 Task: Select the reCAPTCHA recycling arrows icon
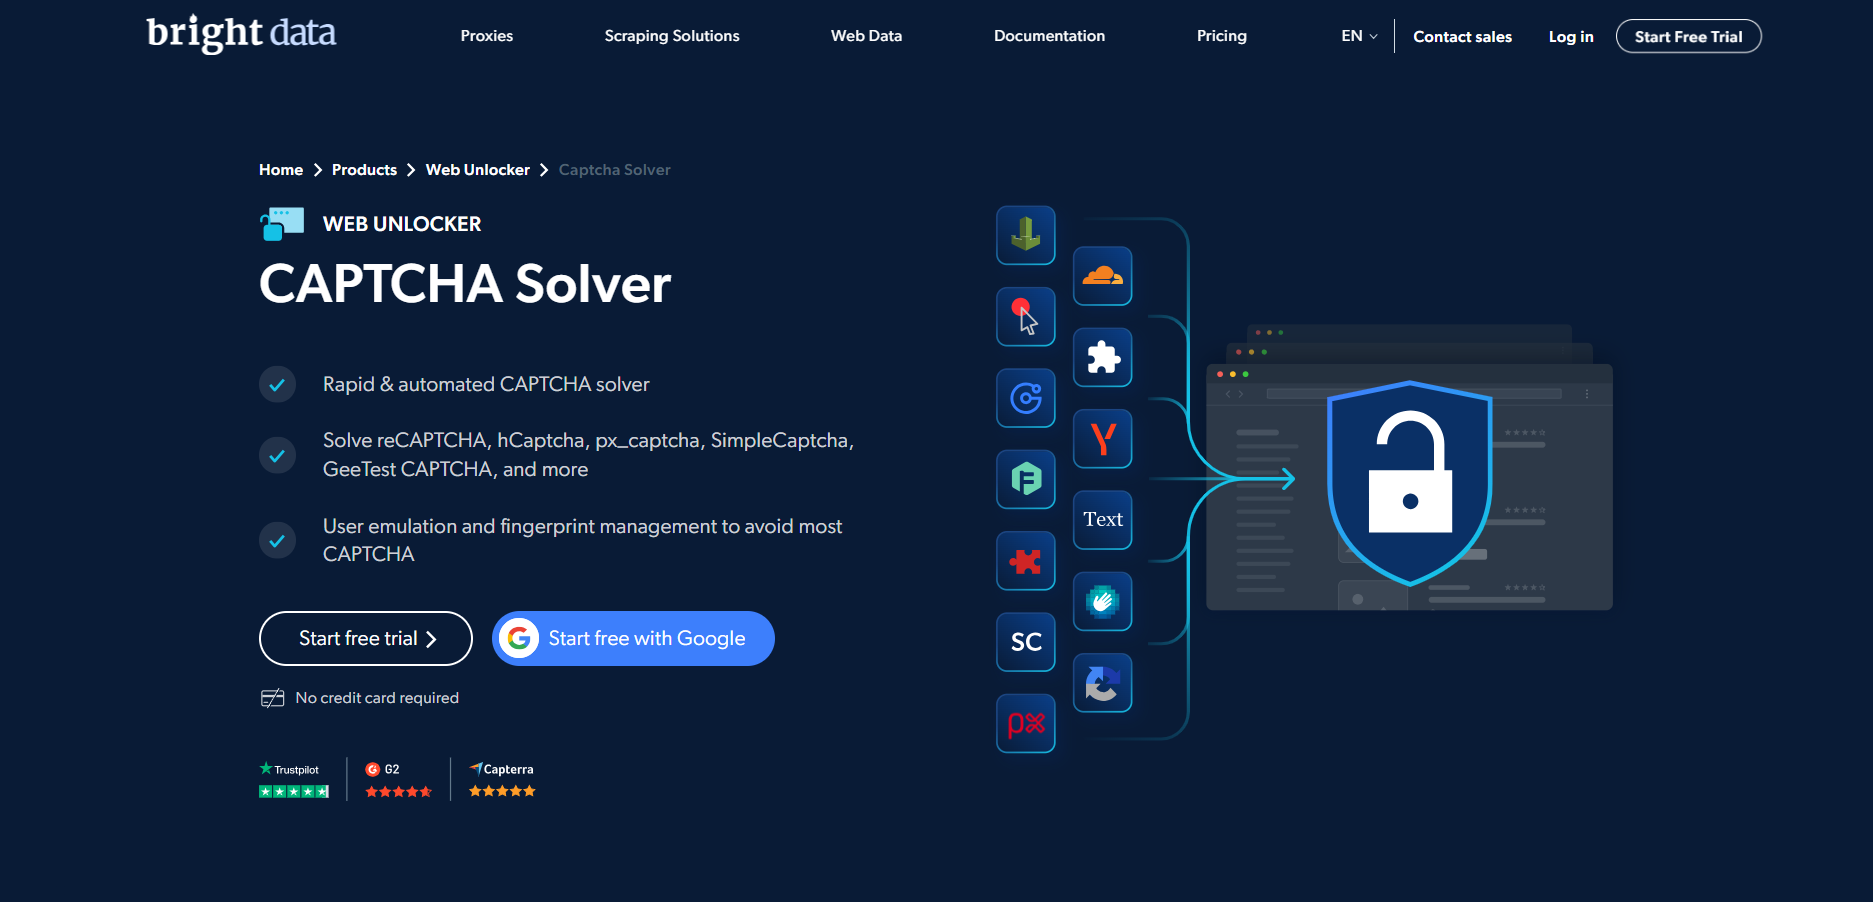[1102, 683]
